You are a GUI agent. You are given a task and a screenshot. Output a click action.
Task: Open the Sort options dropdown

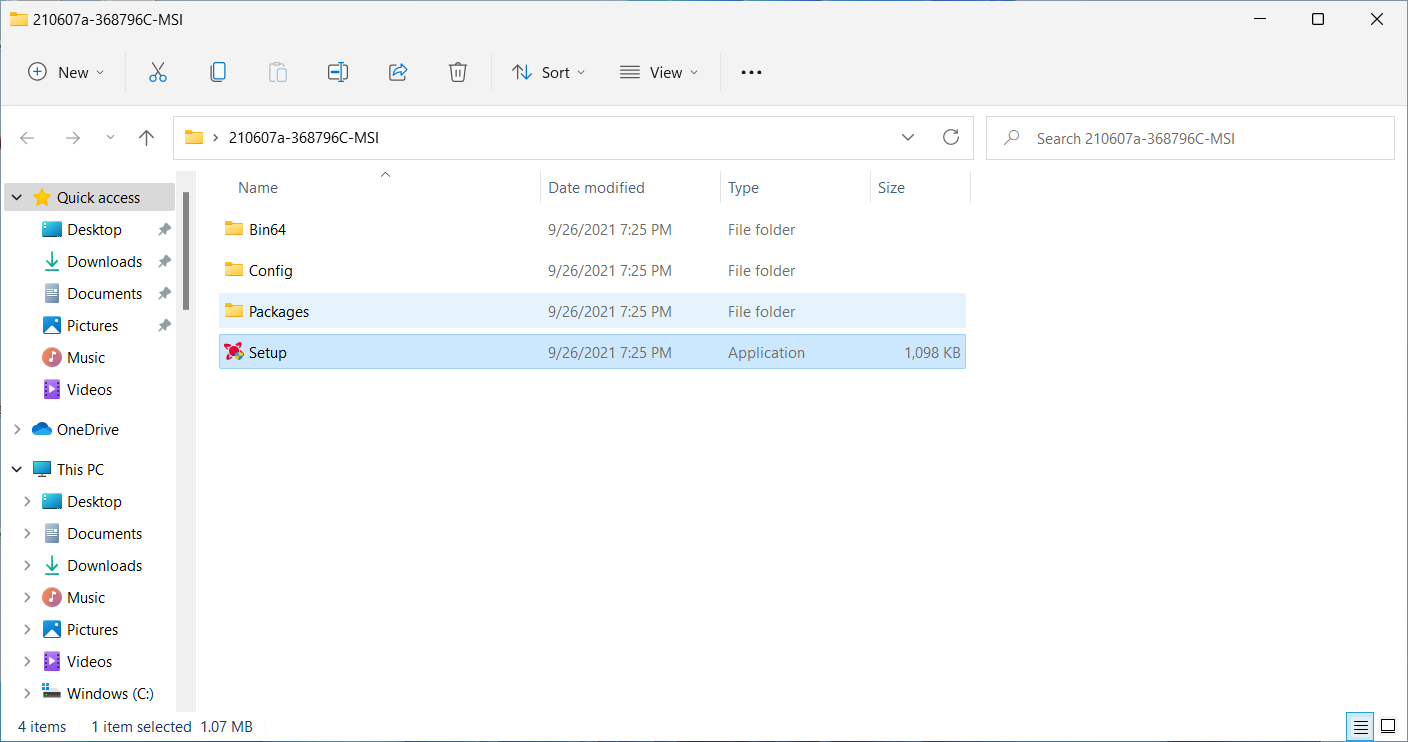click(x=548, y=72)
